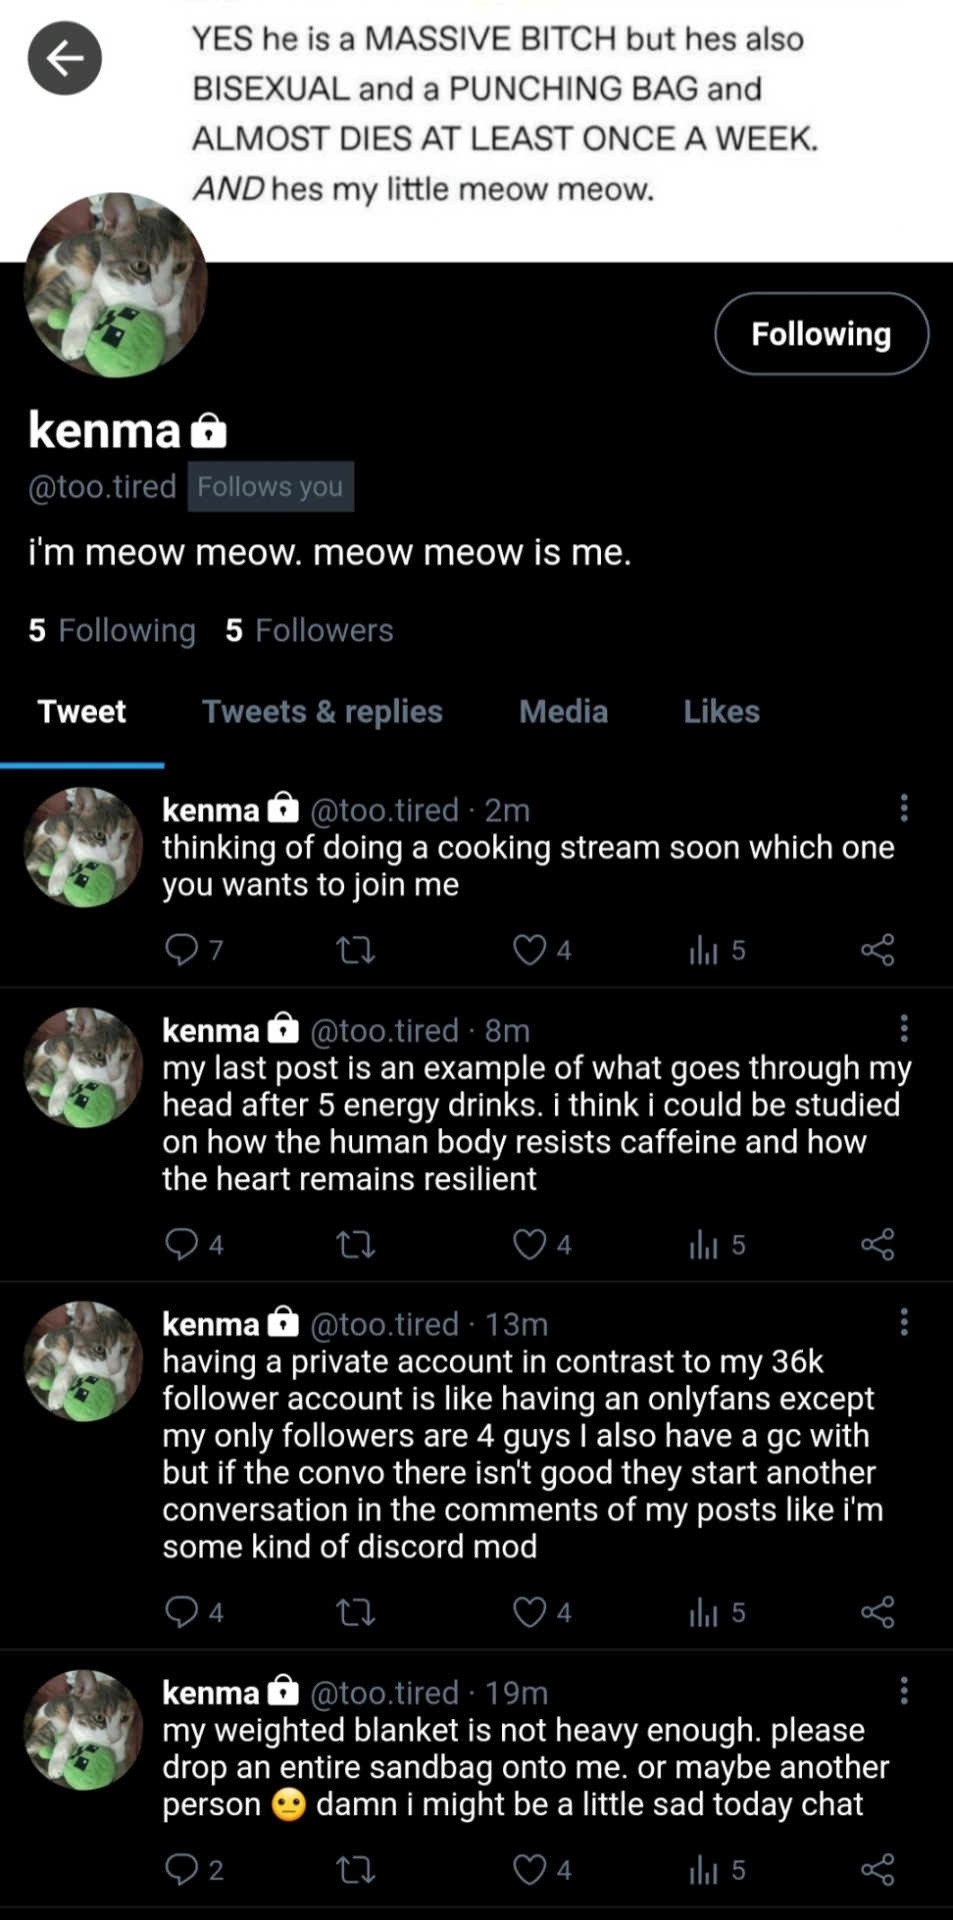Retweet the private account tweet

click(x=355, y=1612)
